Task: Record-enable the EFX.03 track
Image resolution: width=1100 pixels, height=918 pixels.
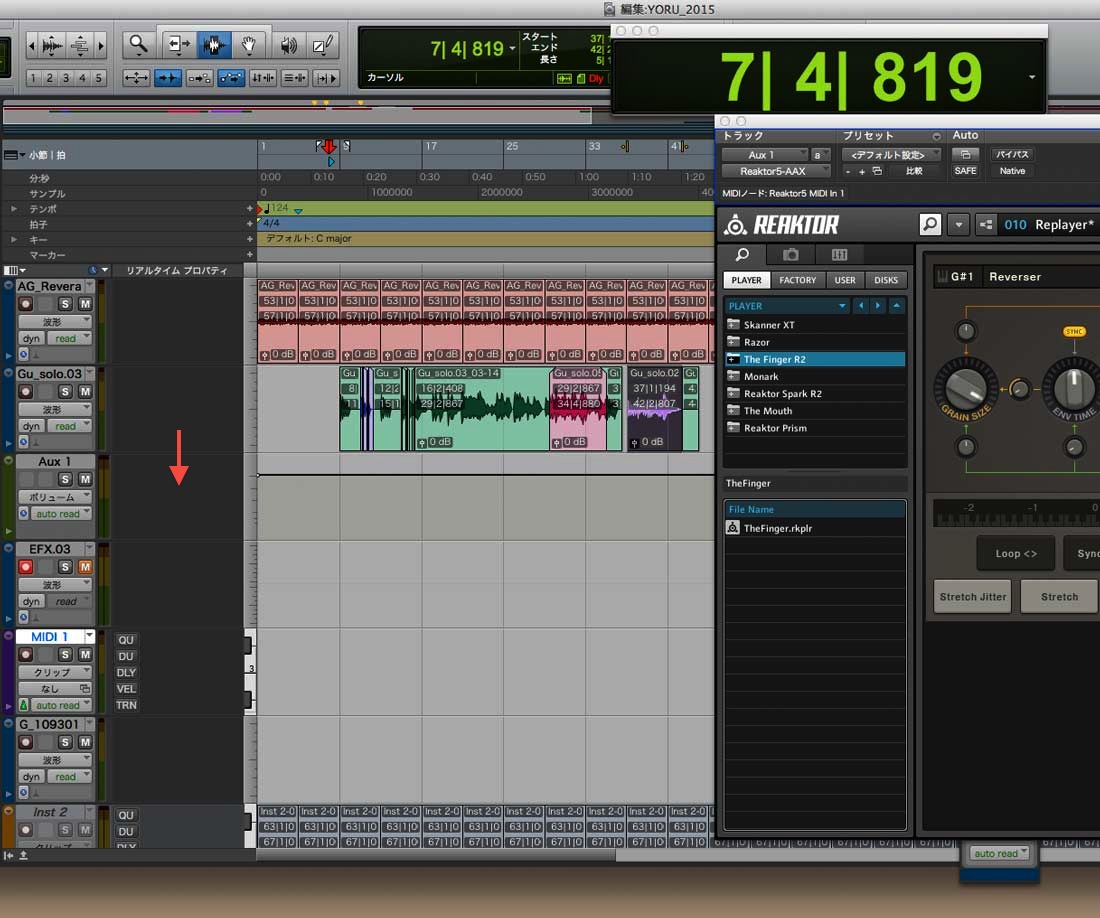Action: pyautogui.click(x=26, y=567)
